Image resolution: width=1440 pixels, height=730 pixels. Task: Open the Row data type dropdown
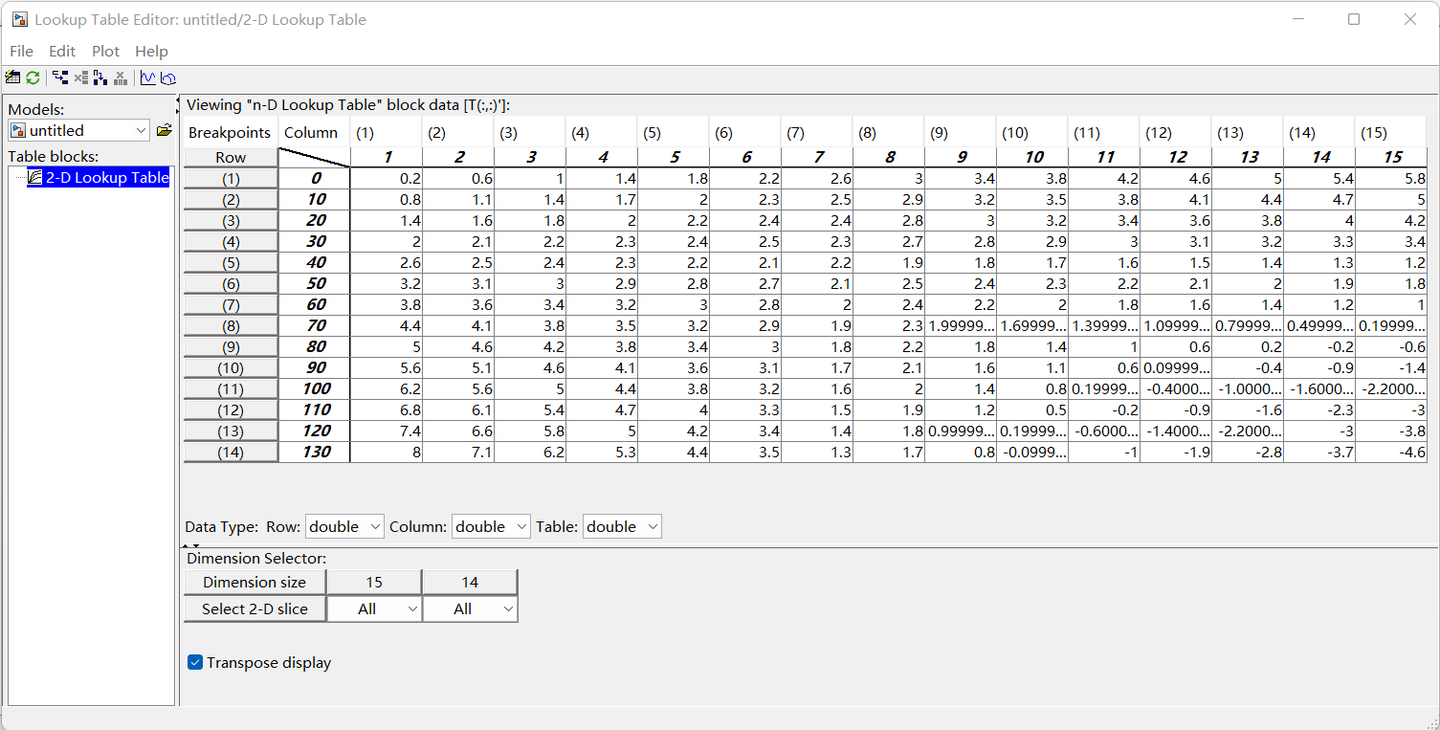[344, 526]
